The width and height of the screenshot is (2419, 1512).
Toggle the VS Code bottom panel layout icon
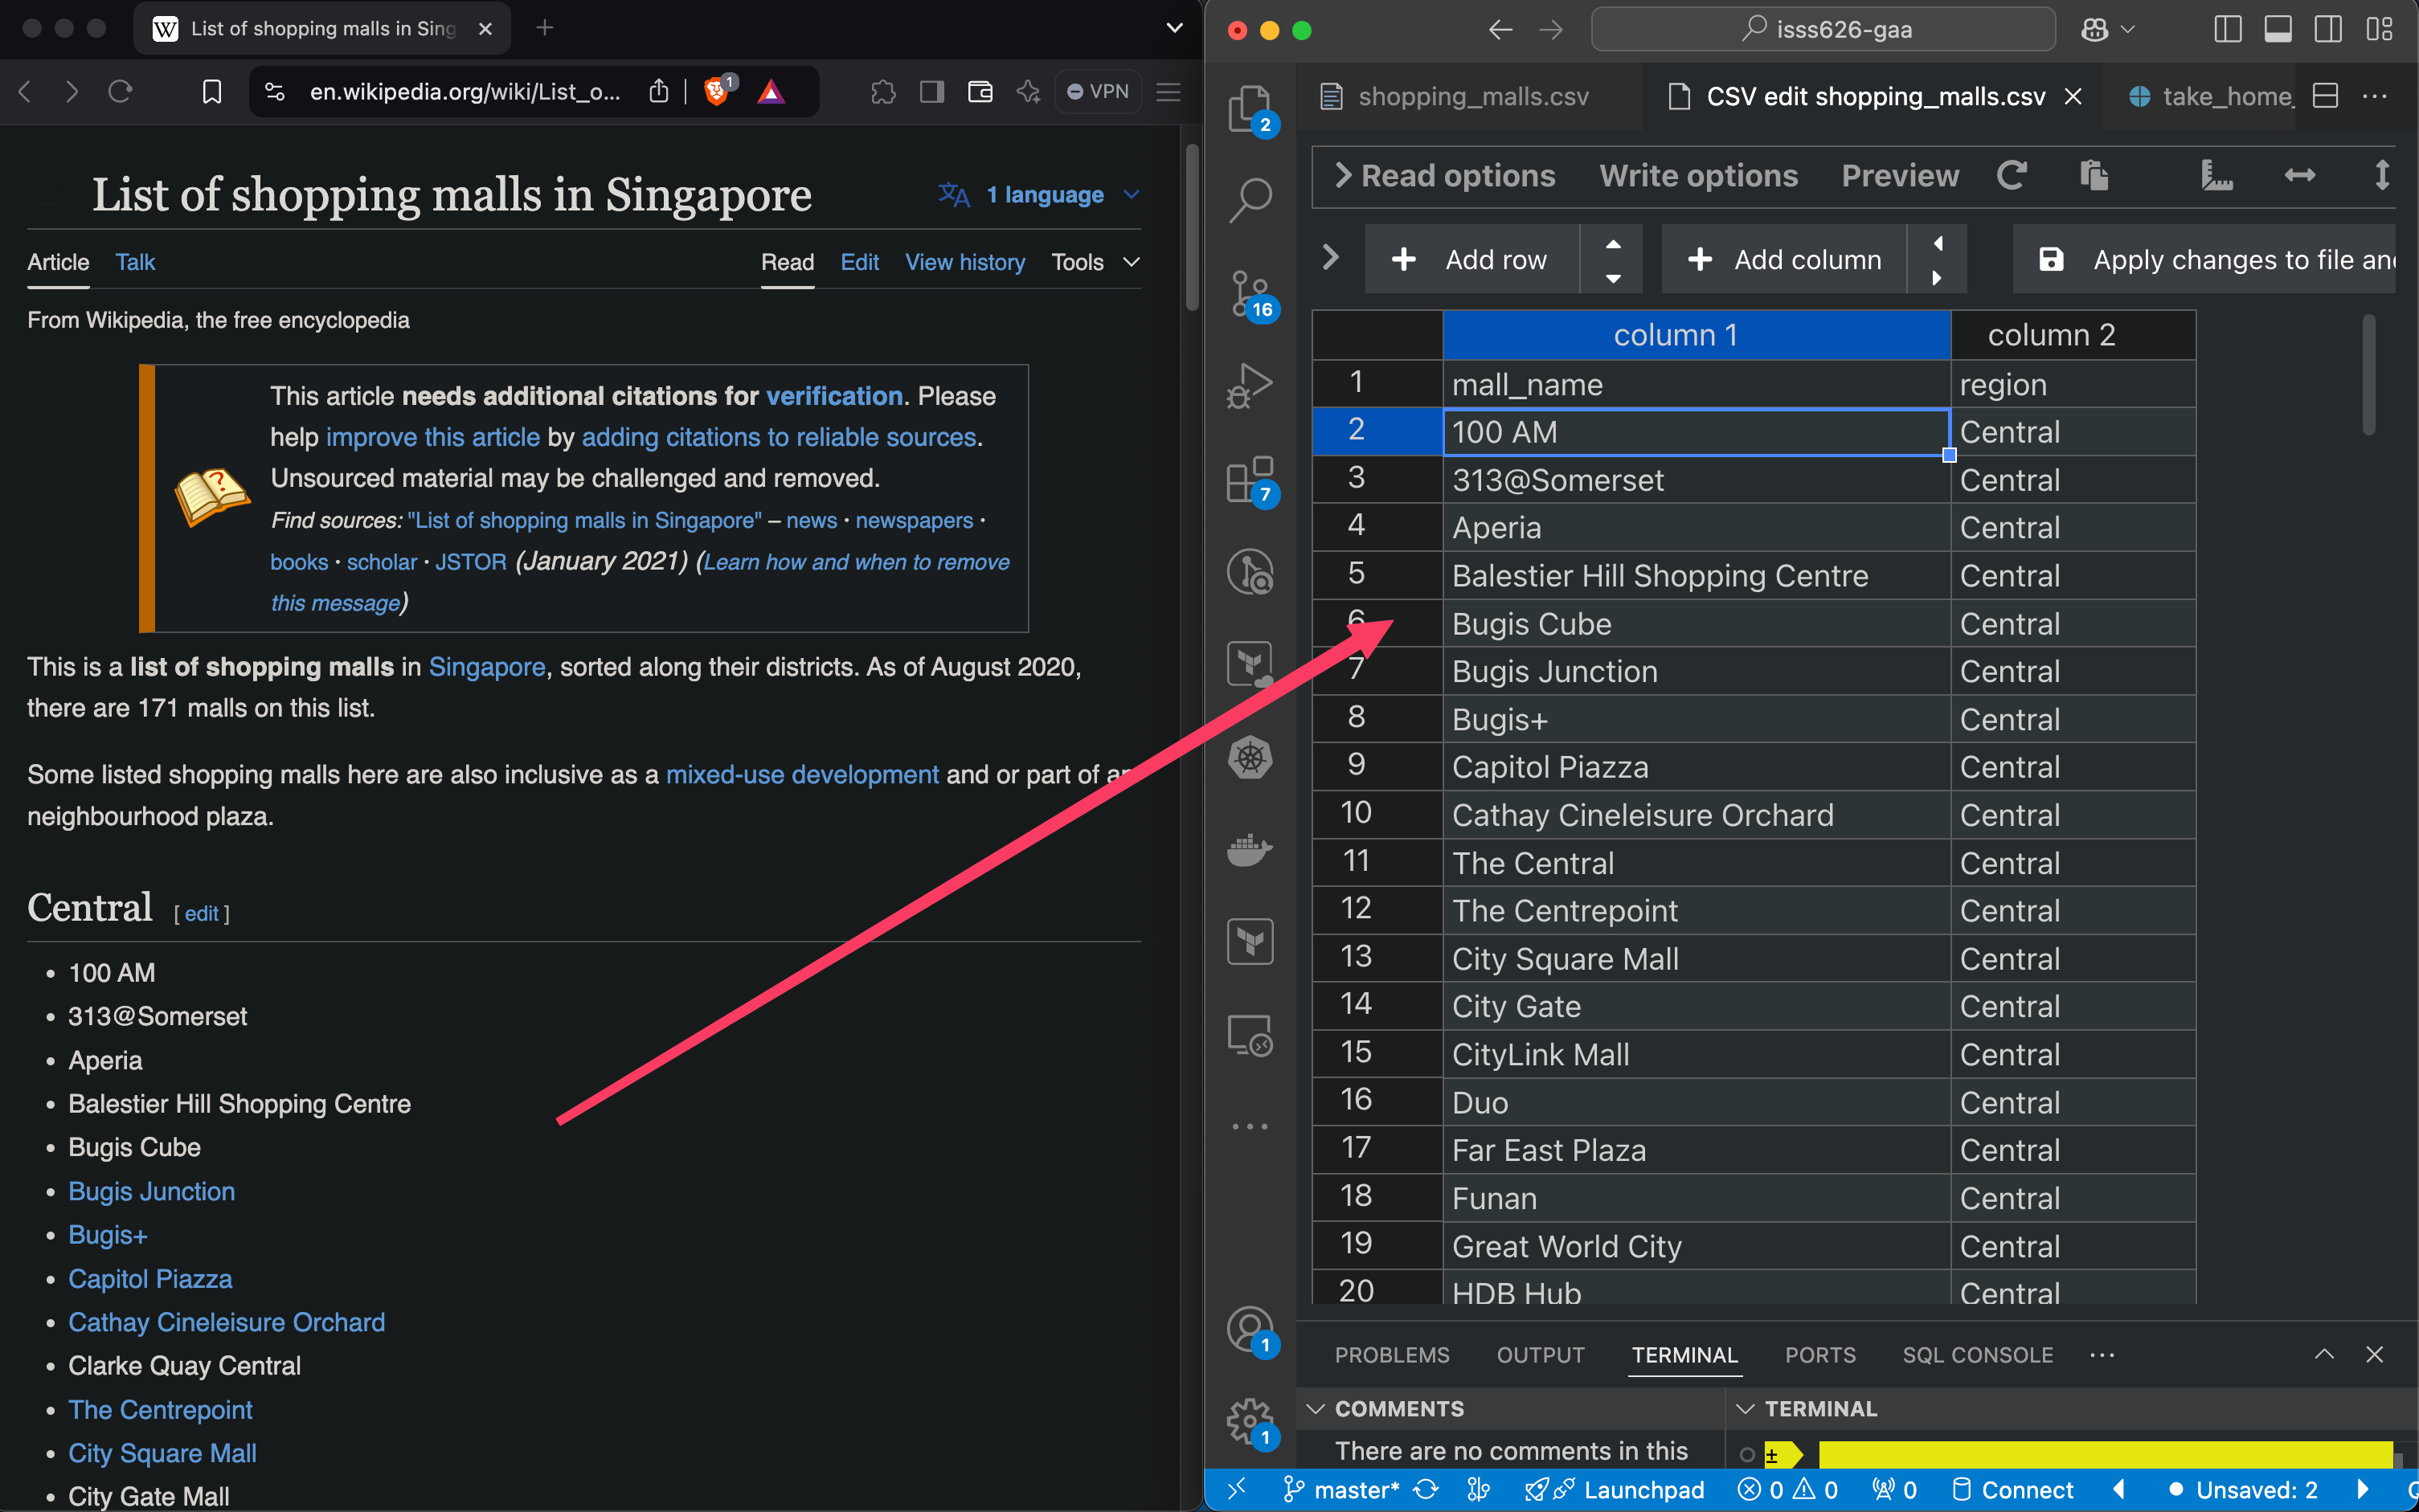point(2278,30)
